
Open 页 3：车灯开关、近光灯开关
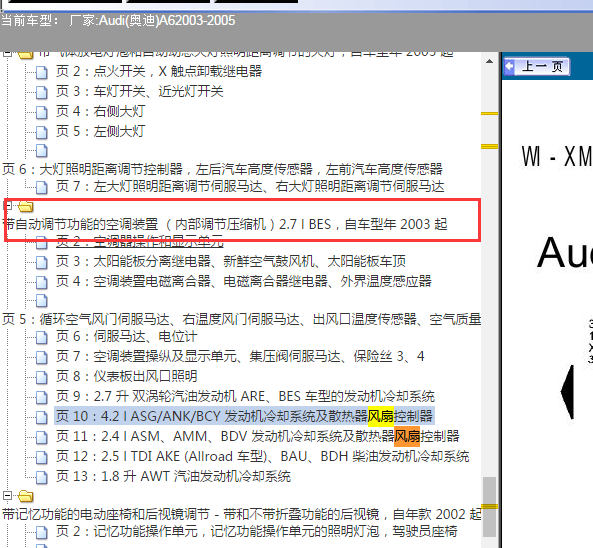pyautogui.click(x=140, y=92)
